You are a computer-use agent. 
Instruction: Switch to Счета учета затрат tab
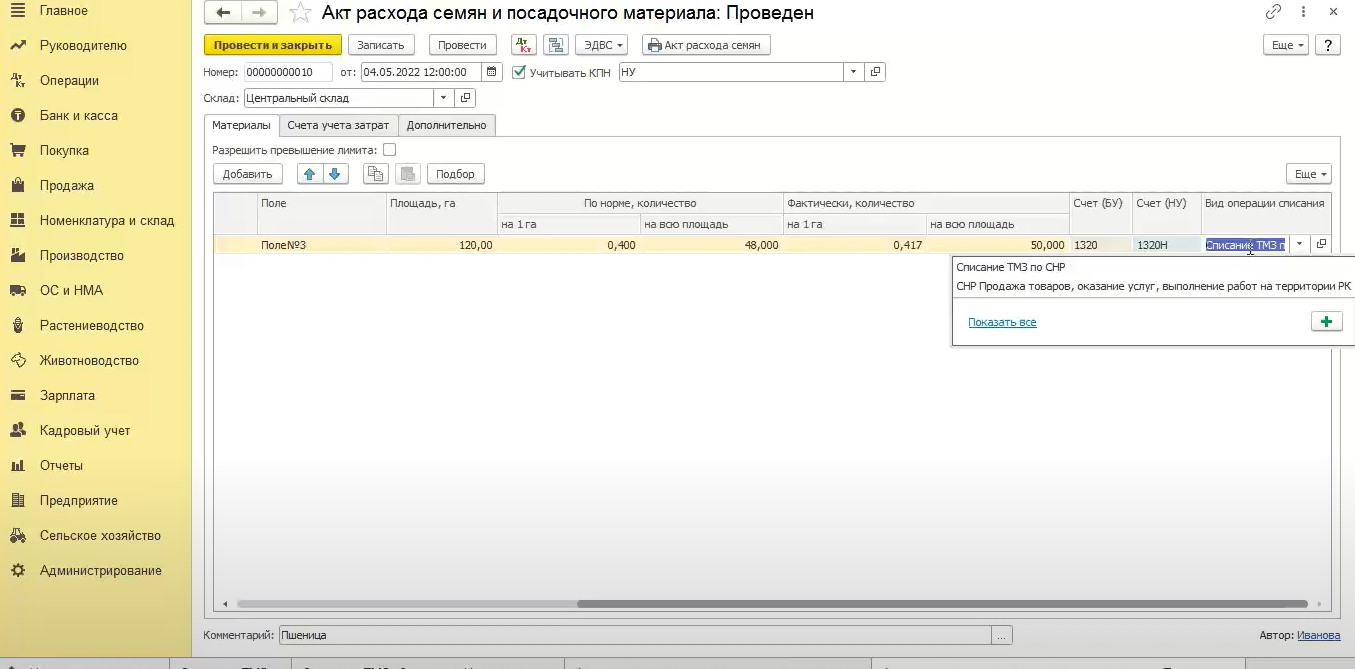pyautogui.click(x=338, y=125)
